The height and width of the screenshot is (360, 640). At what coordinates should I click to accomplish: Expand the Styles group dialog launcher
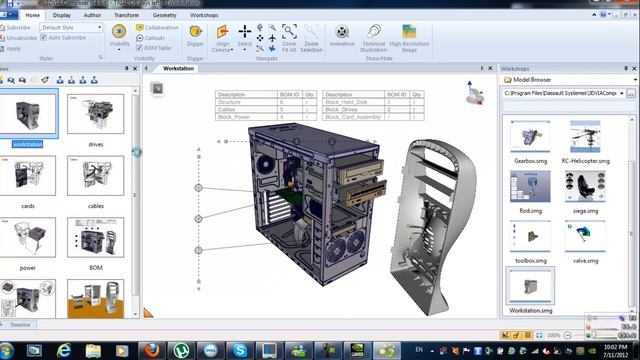[x=101, y=58]
